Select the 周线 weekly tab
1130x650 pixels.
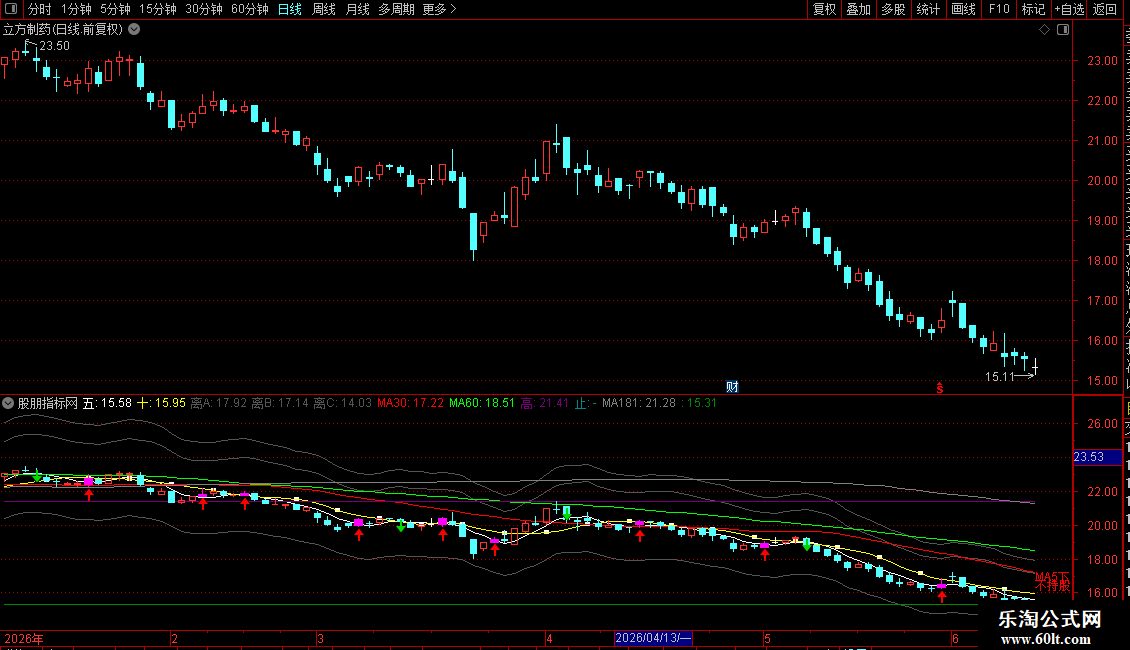tap(324, 9)
